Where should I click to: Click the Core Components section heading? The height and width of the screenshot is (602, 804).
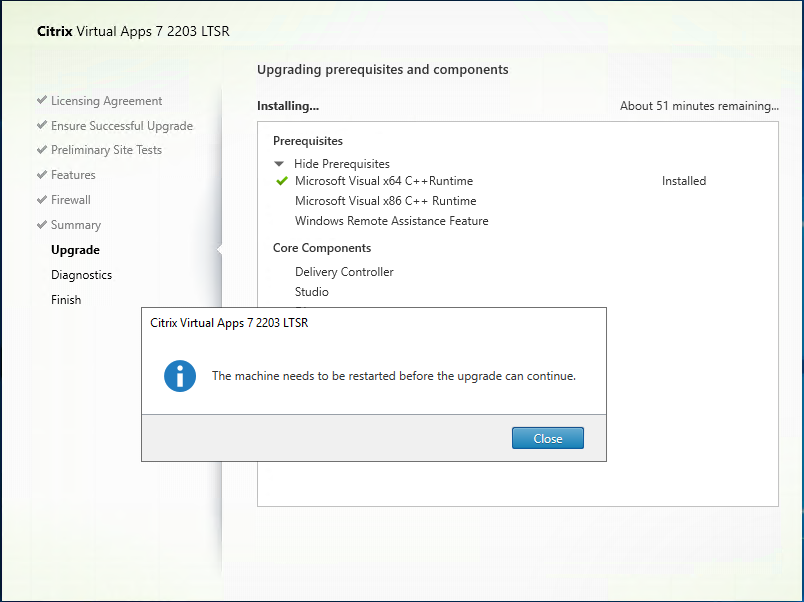[322, 248]
